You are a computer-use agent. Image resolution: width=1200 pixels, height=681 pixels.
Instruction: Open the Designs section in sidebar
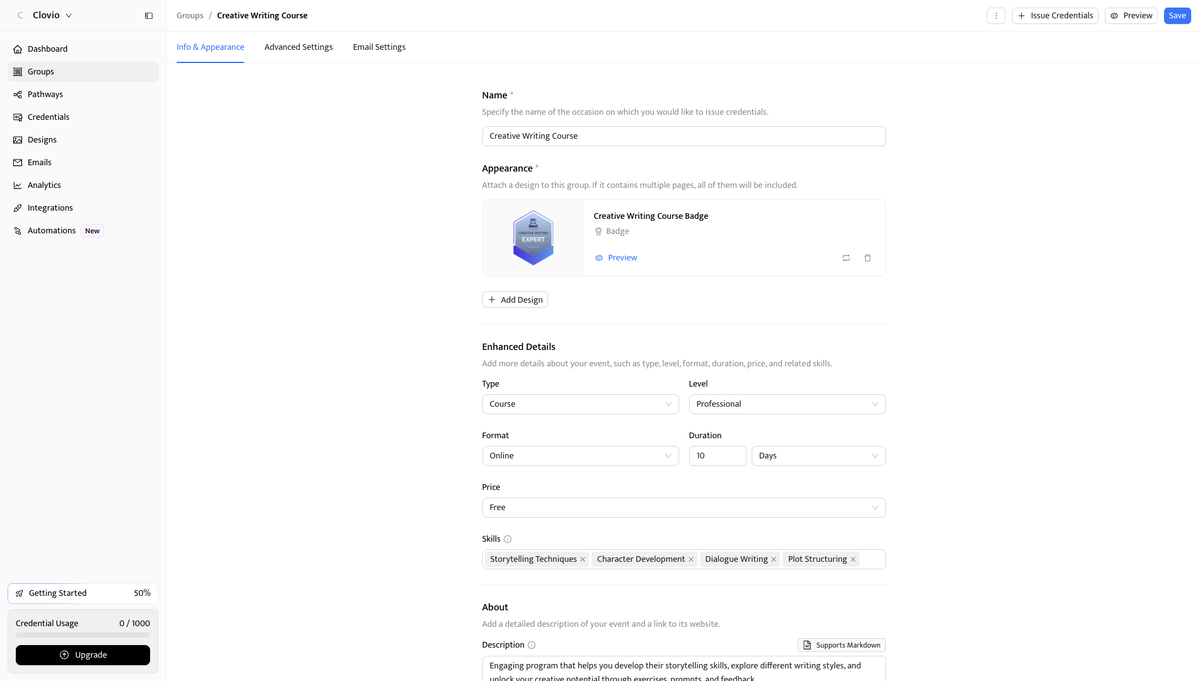[x=44, y=139]
